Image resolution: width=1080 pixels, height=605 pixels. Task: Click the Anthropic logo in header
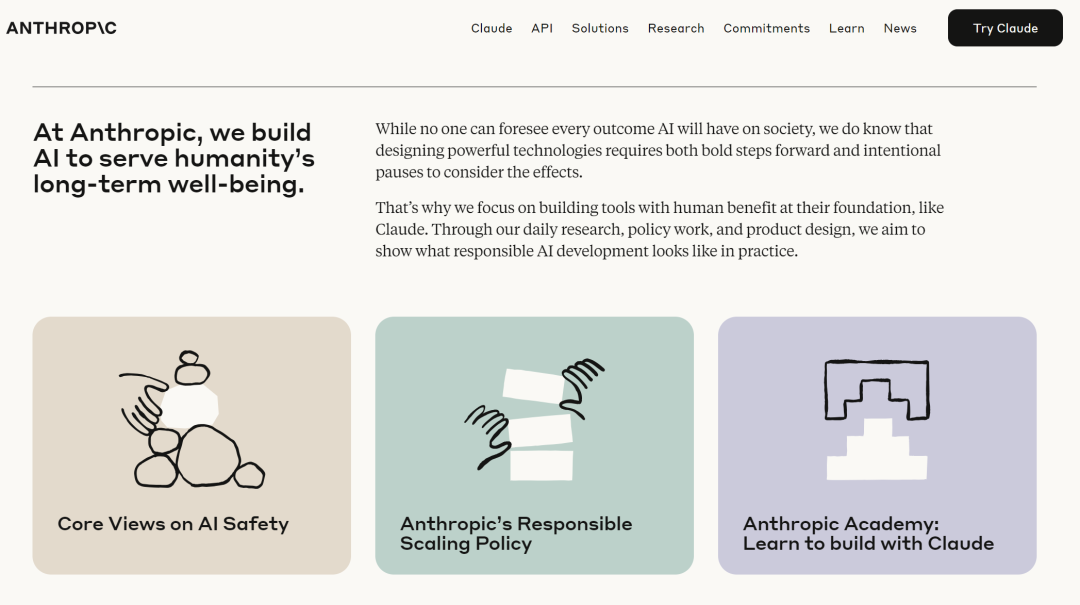61,28
